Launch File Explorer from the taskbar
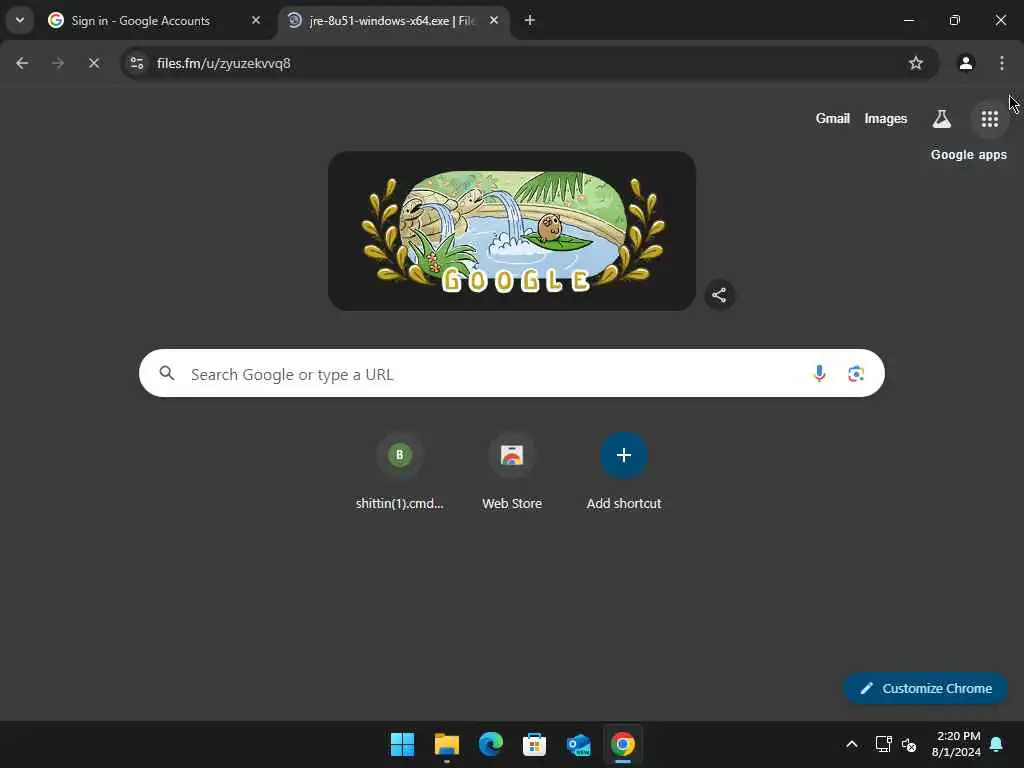This screenshot has width=1024, height=768. coord(447,744)
